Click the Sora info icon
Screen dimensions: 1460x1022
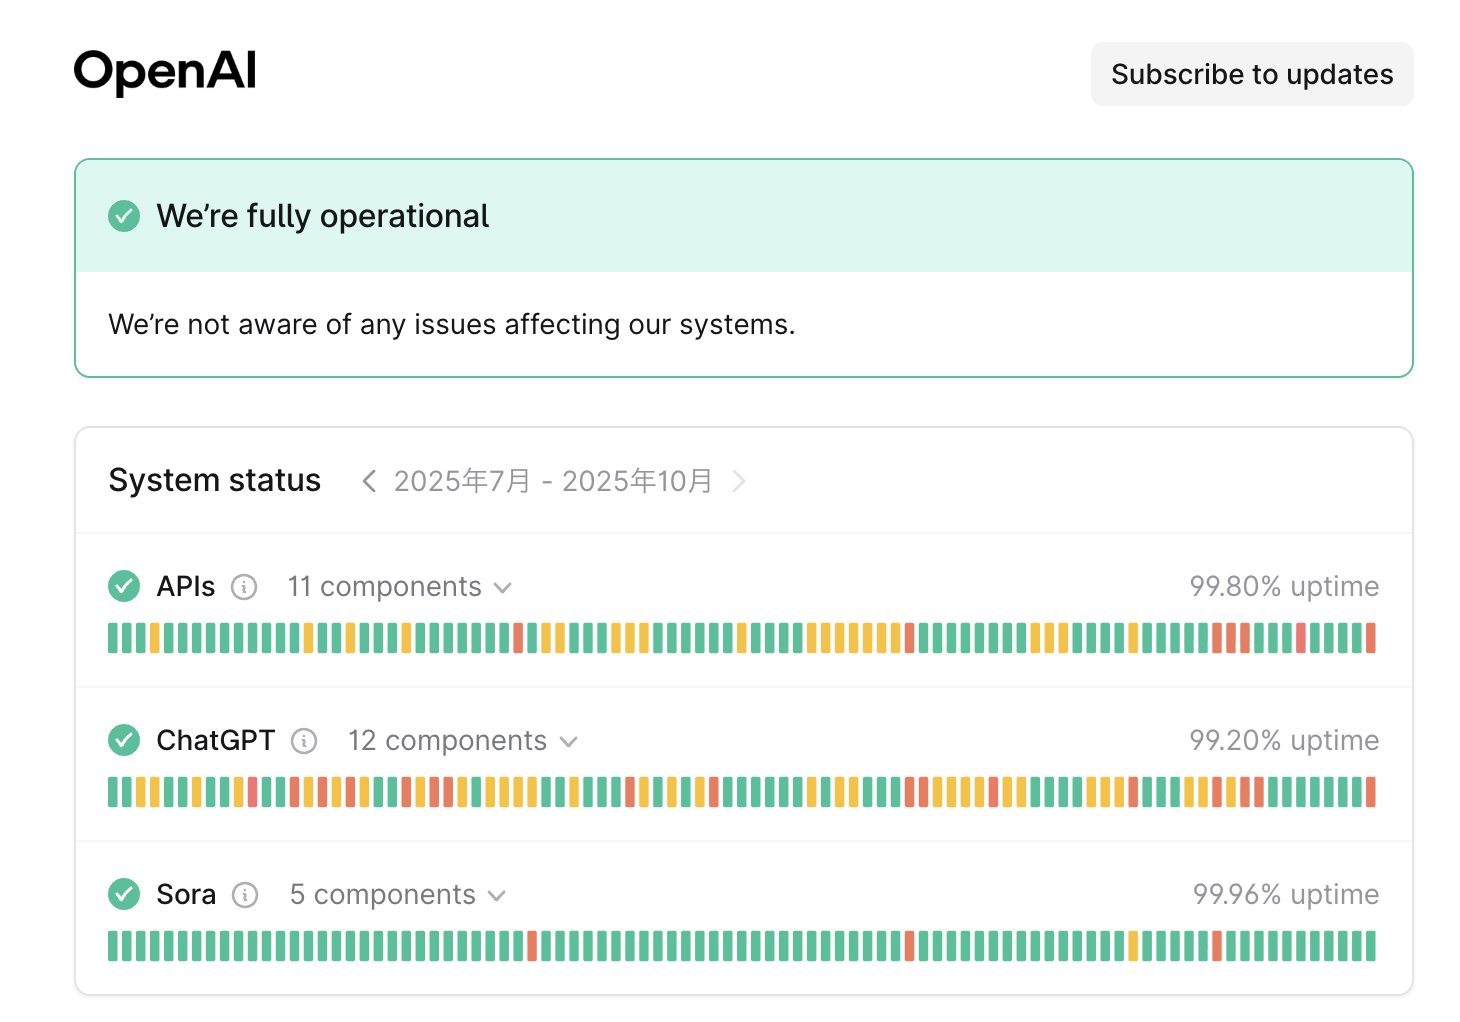pos(245,895)
